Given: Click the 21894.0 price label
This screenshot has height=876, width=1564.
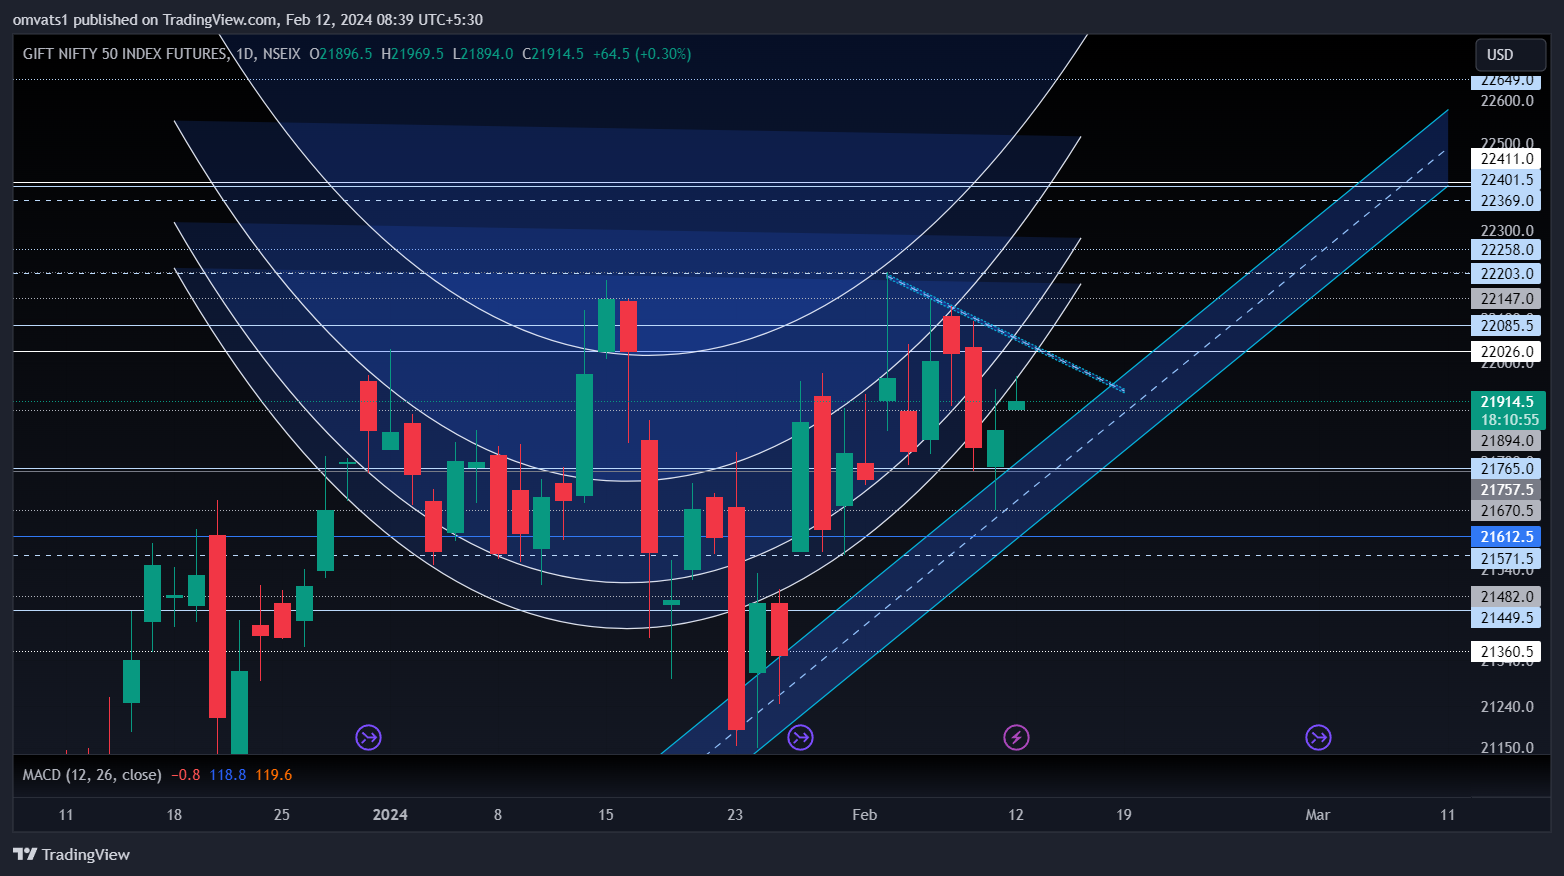Looking at the screenshot, I should (1506, 441).
